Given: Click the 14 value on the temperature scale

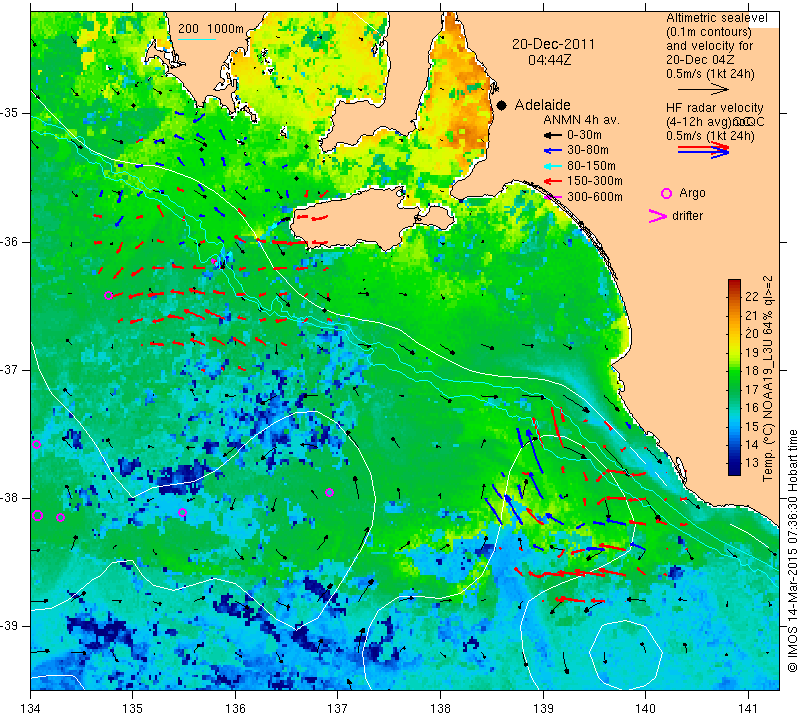Looking at the screenshot, I should (752, 444).
